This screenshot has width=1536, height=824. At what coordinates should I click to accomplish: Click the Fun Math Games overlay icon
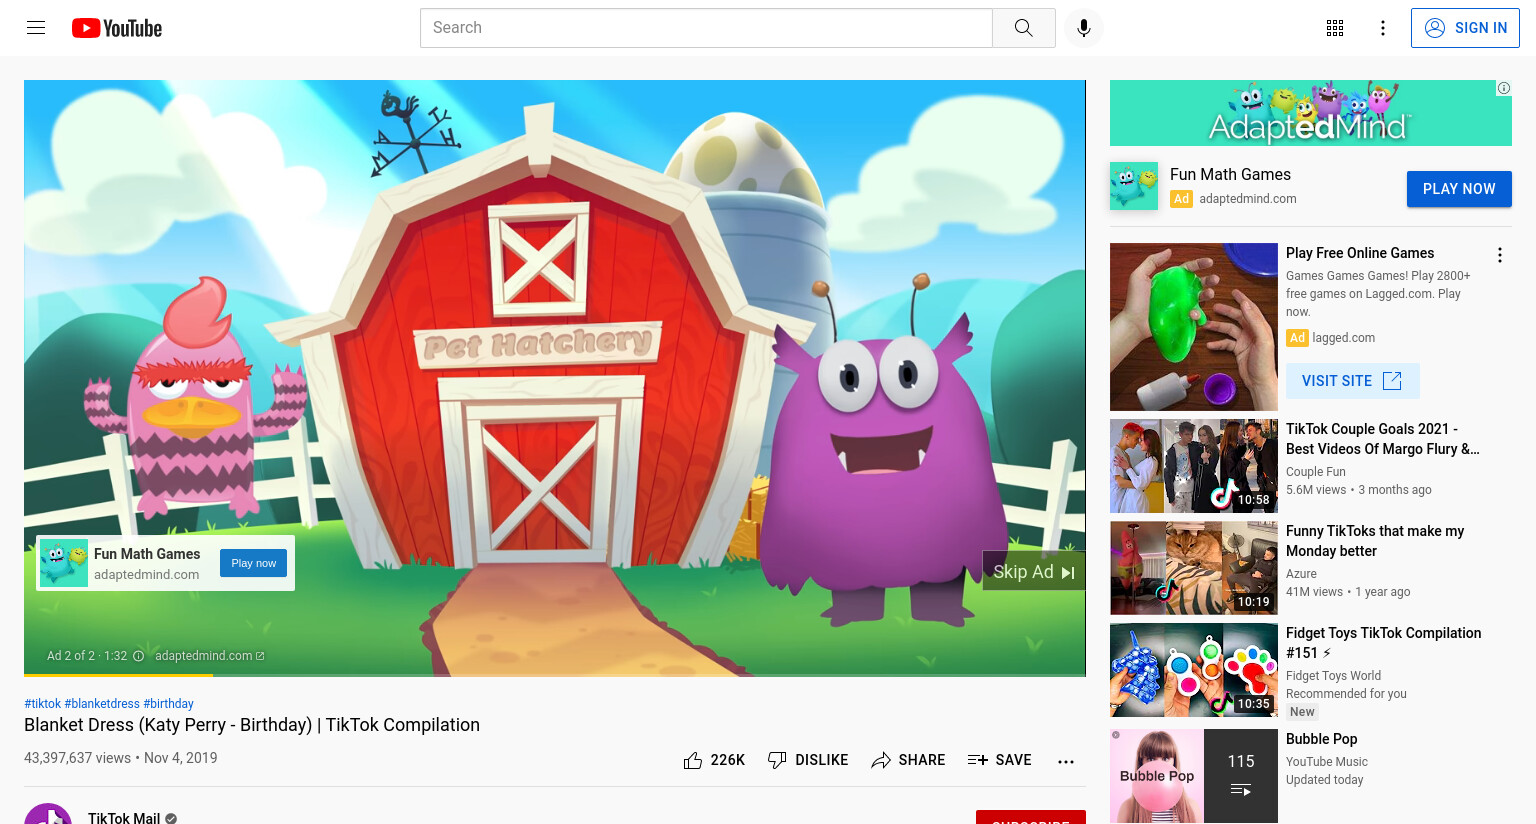[64, 563]
